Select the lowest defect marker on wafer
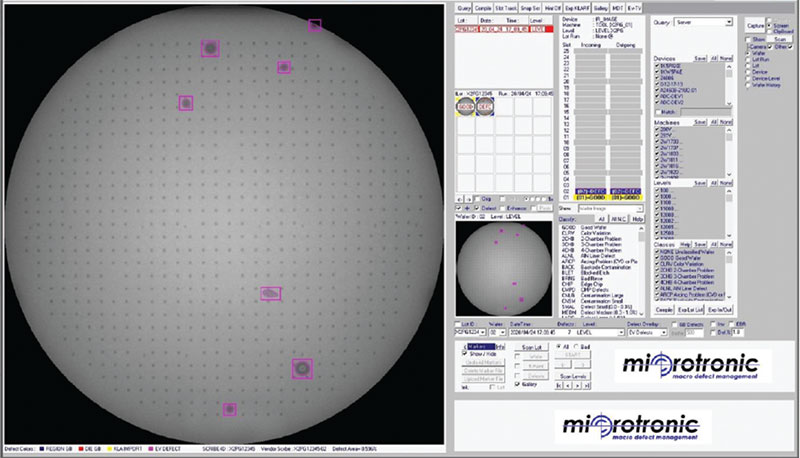The width and height of the screenshot is (800, 458). (x=230, y=410)
